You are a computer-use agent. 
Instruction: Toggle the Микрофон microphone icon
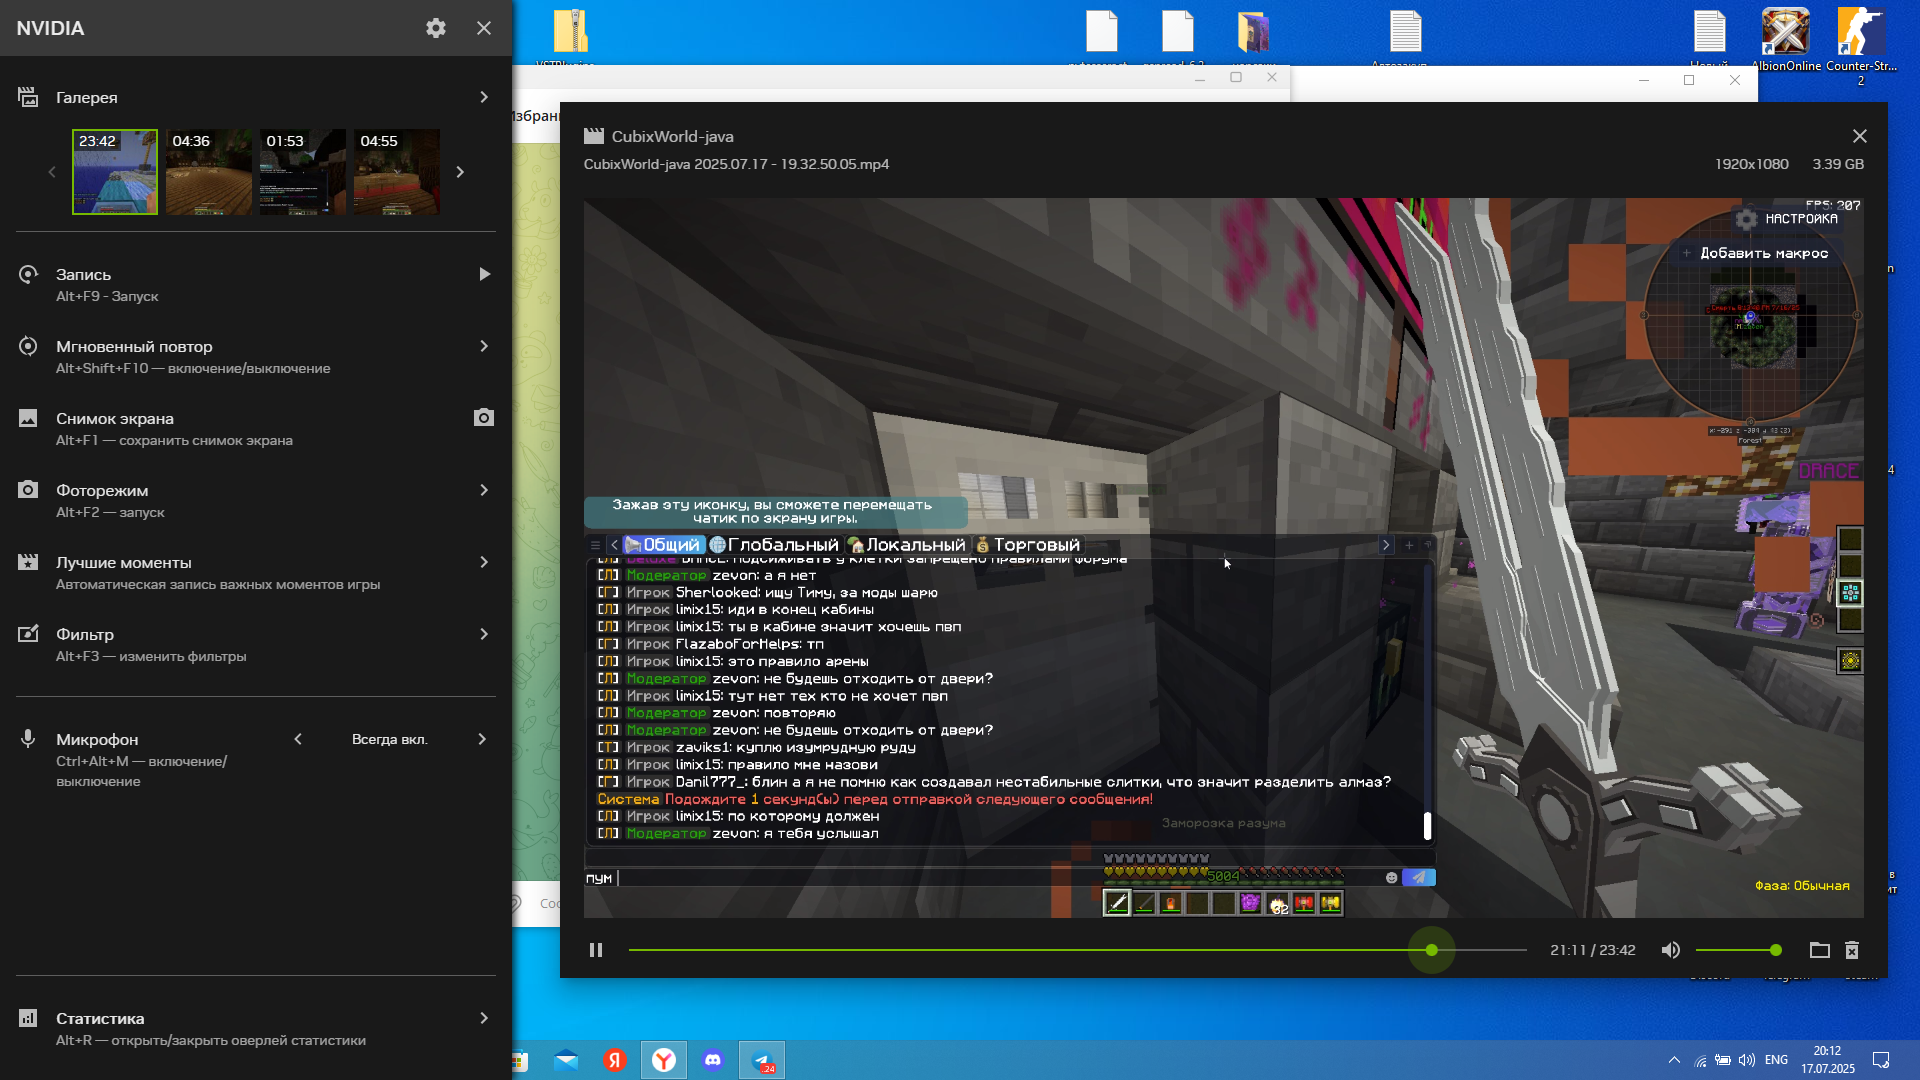(x=28, y=739)
